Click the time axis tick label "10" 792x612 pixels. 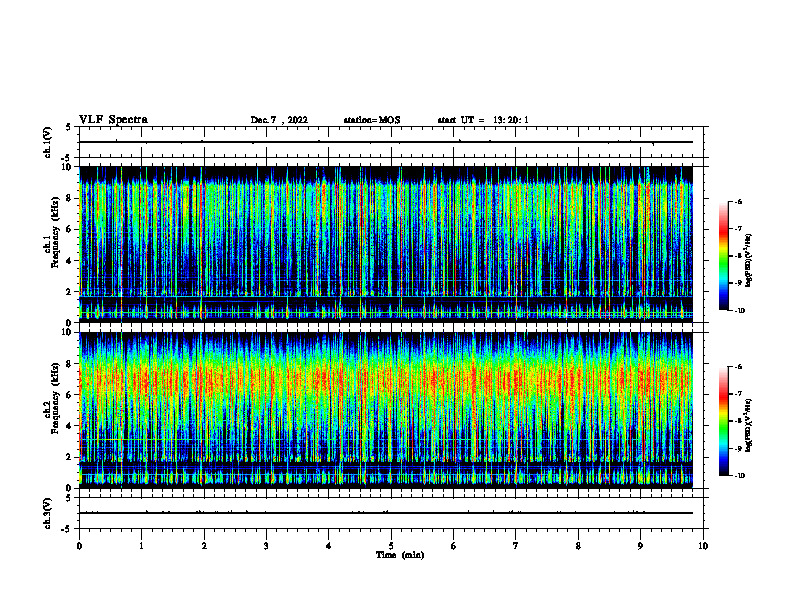(x=703, y=546)
